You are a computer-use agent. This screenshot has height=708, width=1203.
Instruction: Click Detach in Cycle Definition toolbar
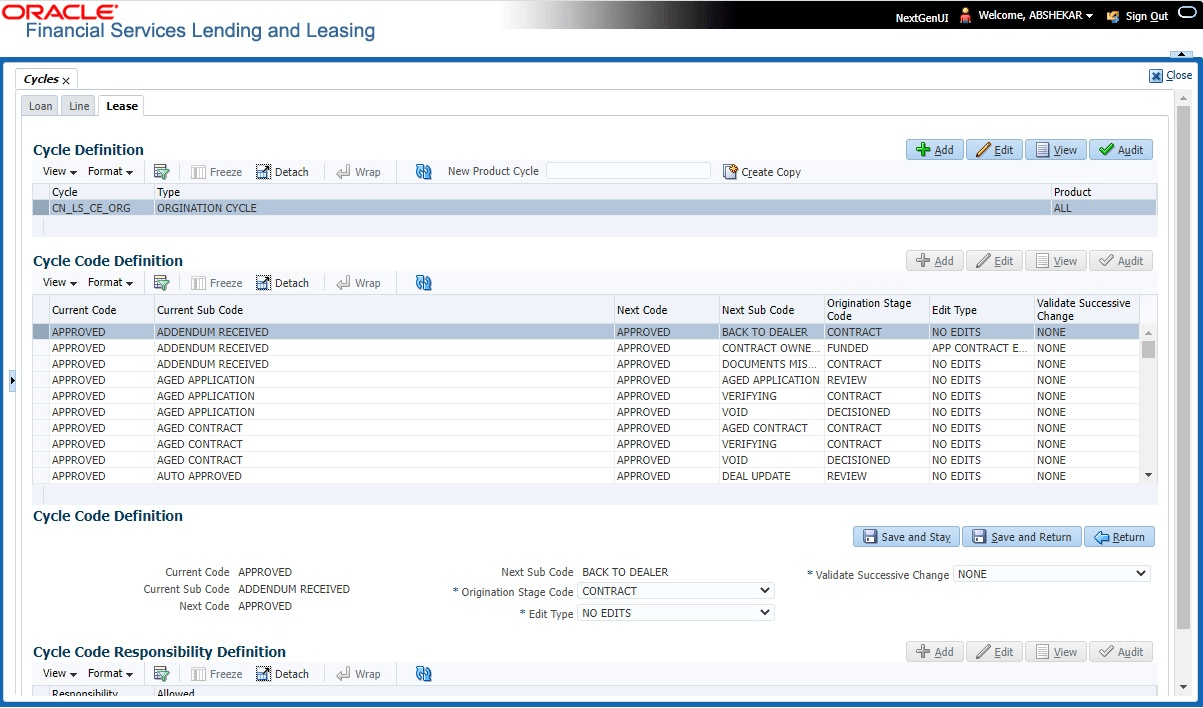click(x=282, y=172)
